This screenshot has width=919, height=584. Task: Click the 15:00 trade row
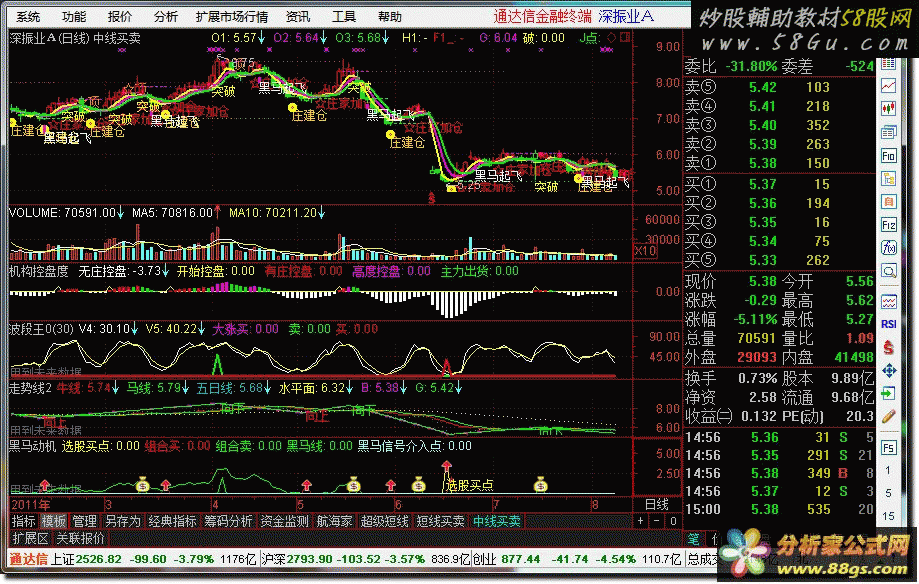[x=780, y=509]
